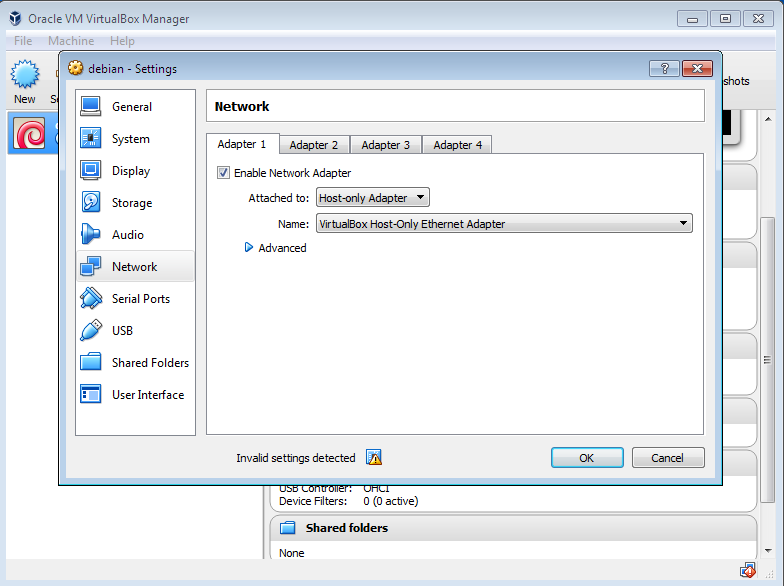
Task: Open the adapter Name dropdown
Action: (504, 224)
